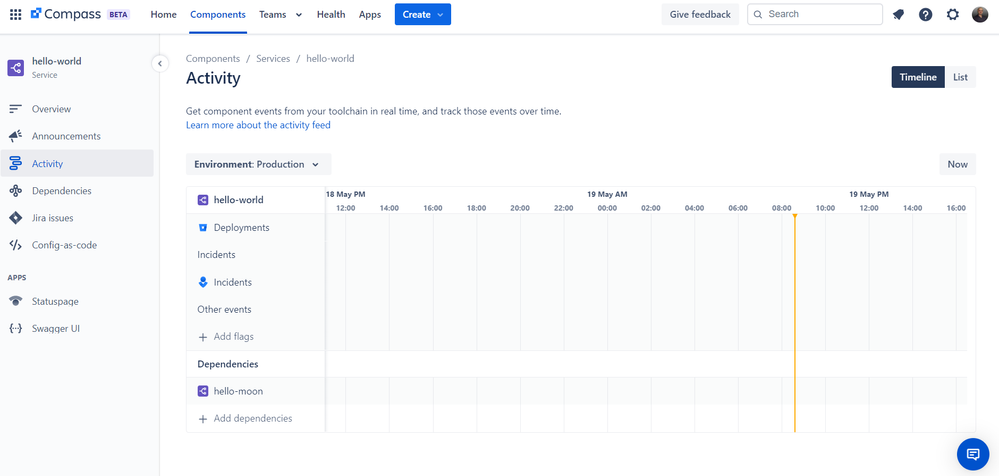Viewport: 999px width, 476px height.
Task: Click the search magnifier icon
Action: click(x=758, y=14)
